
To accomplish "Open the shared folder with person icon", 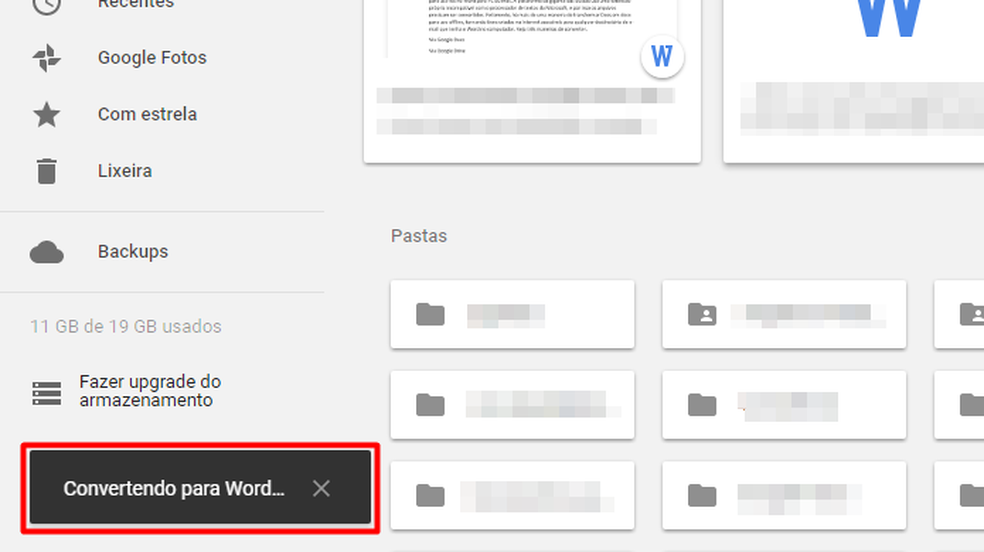I will [x=784, y=314].
